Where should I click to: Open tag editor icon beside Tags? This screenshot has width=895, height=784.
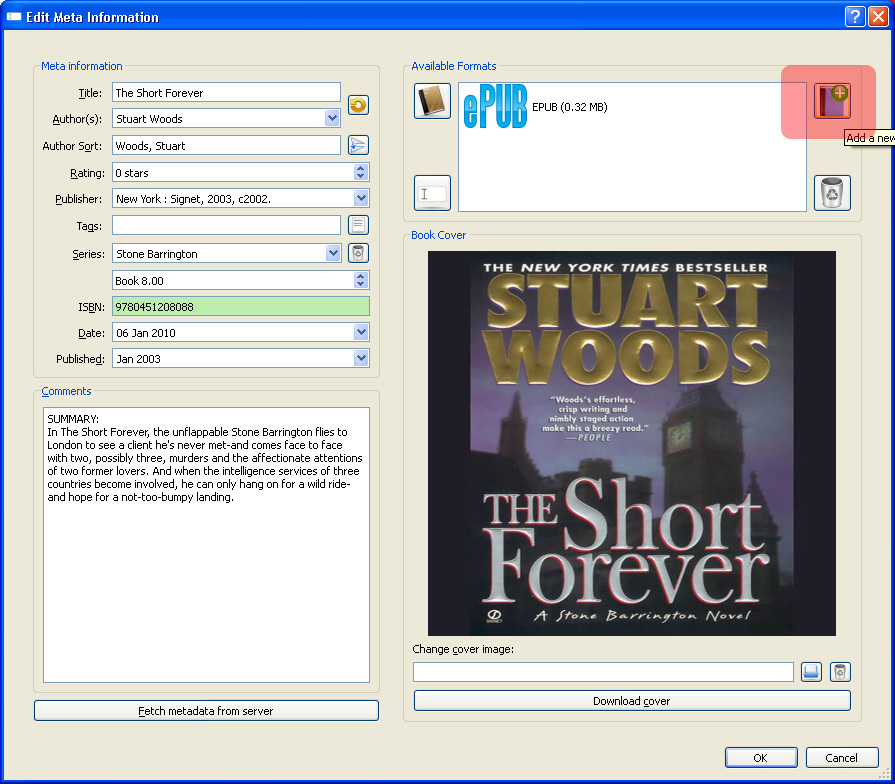coord(358,225)
